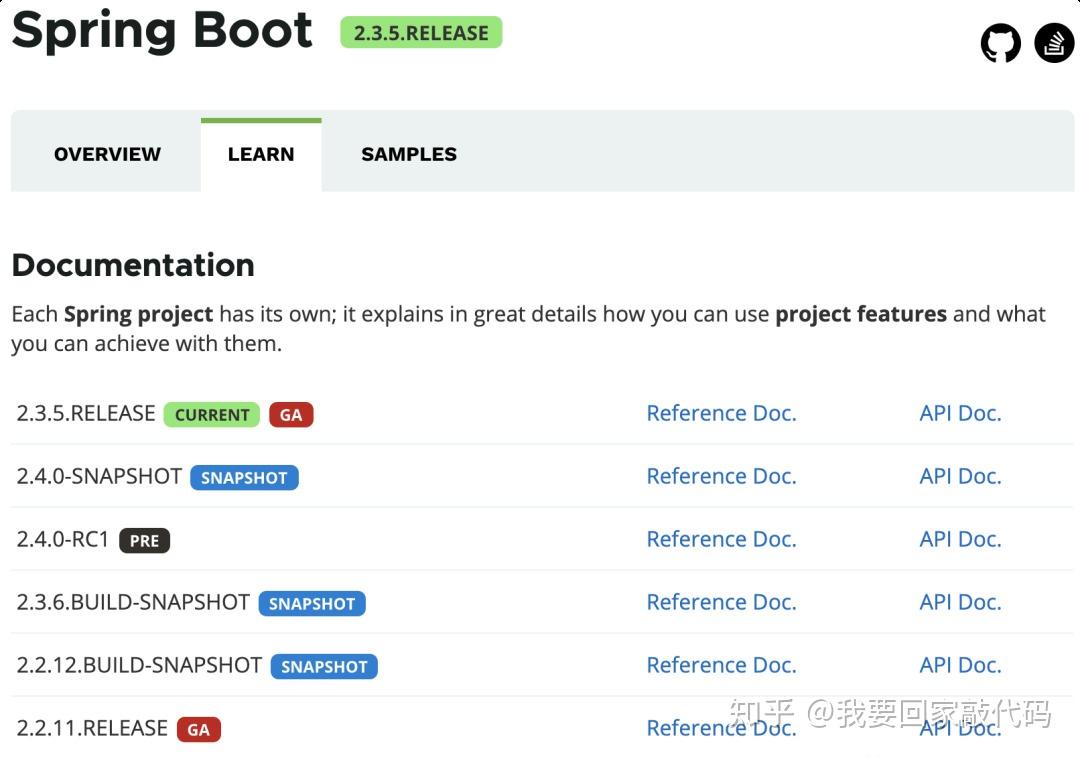The height and width of the screenshot is (758, 1080).
Task: Open the SAMPLES tab
Action: point(408,154)
